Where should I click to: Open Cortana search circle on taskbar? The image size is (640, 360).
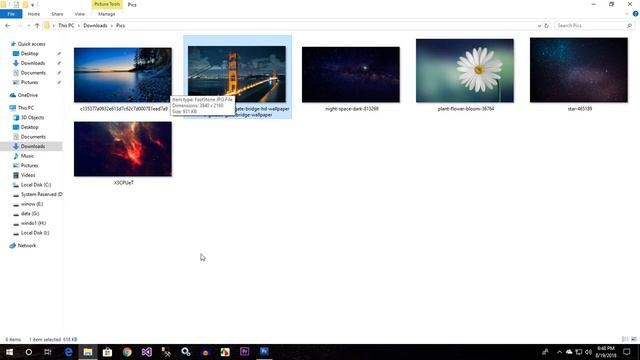[x=29, y=352]
